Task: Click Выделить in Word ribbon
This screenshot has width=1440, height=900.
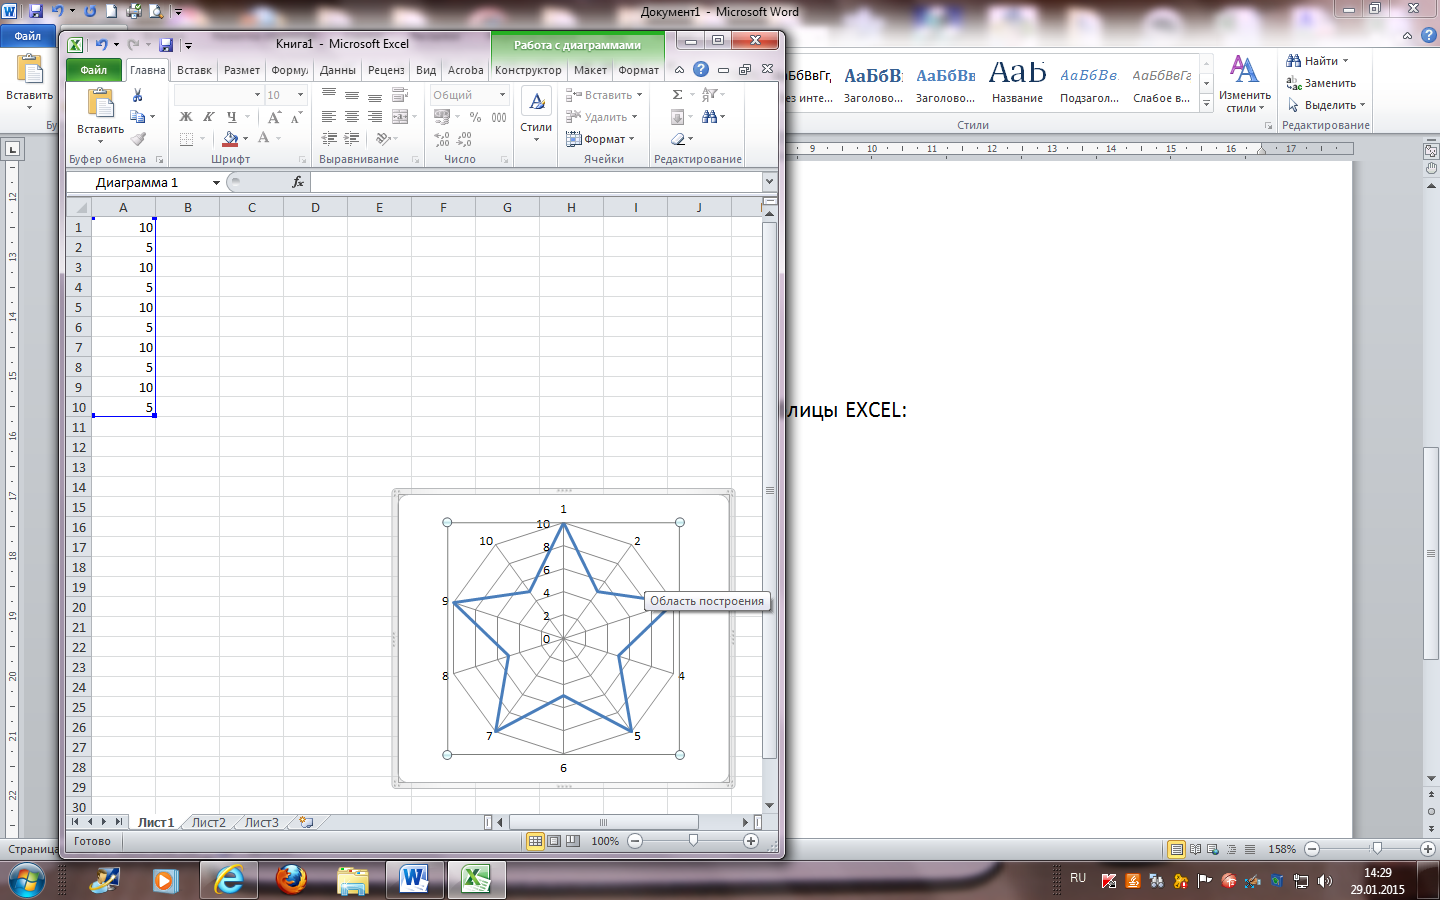Action: click(1326, 105)
